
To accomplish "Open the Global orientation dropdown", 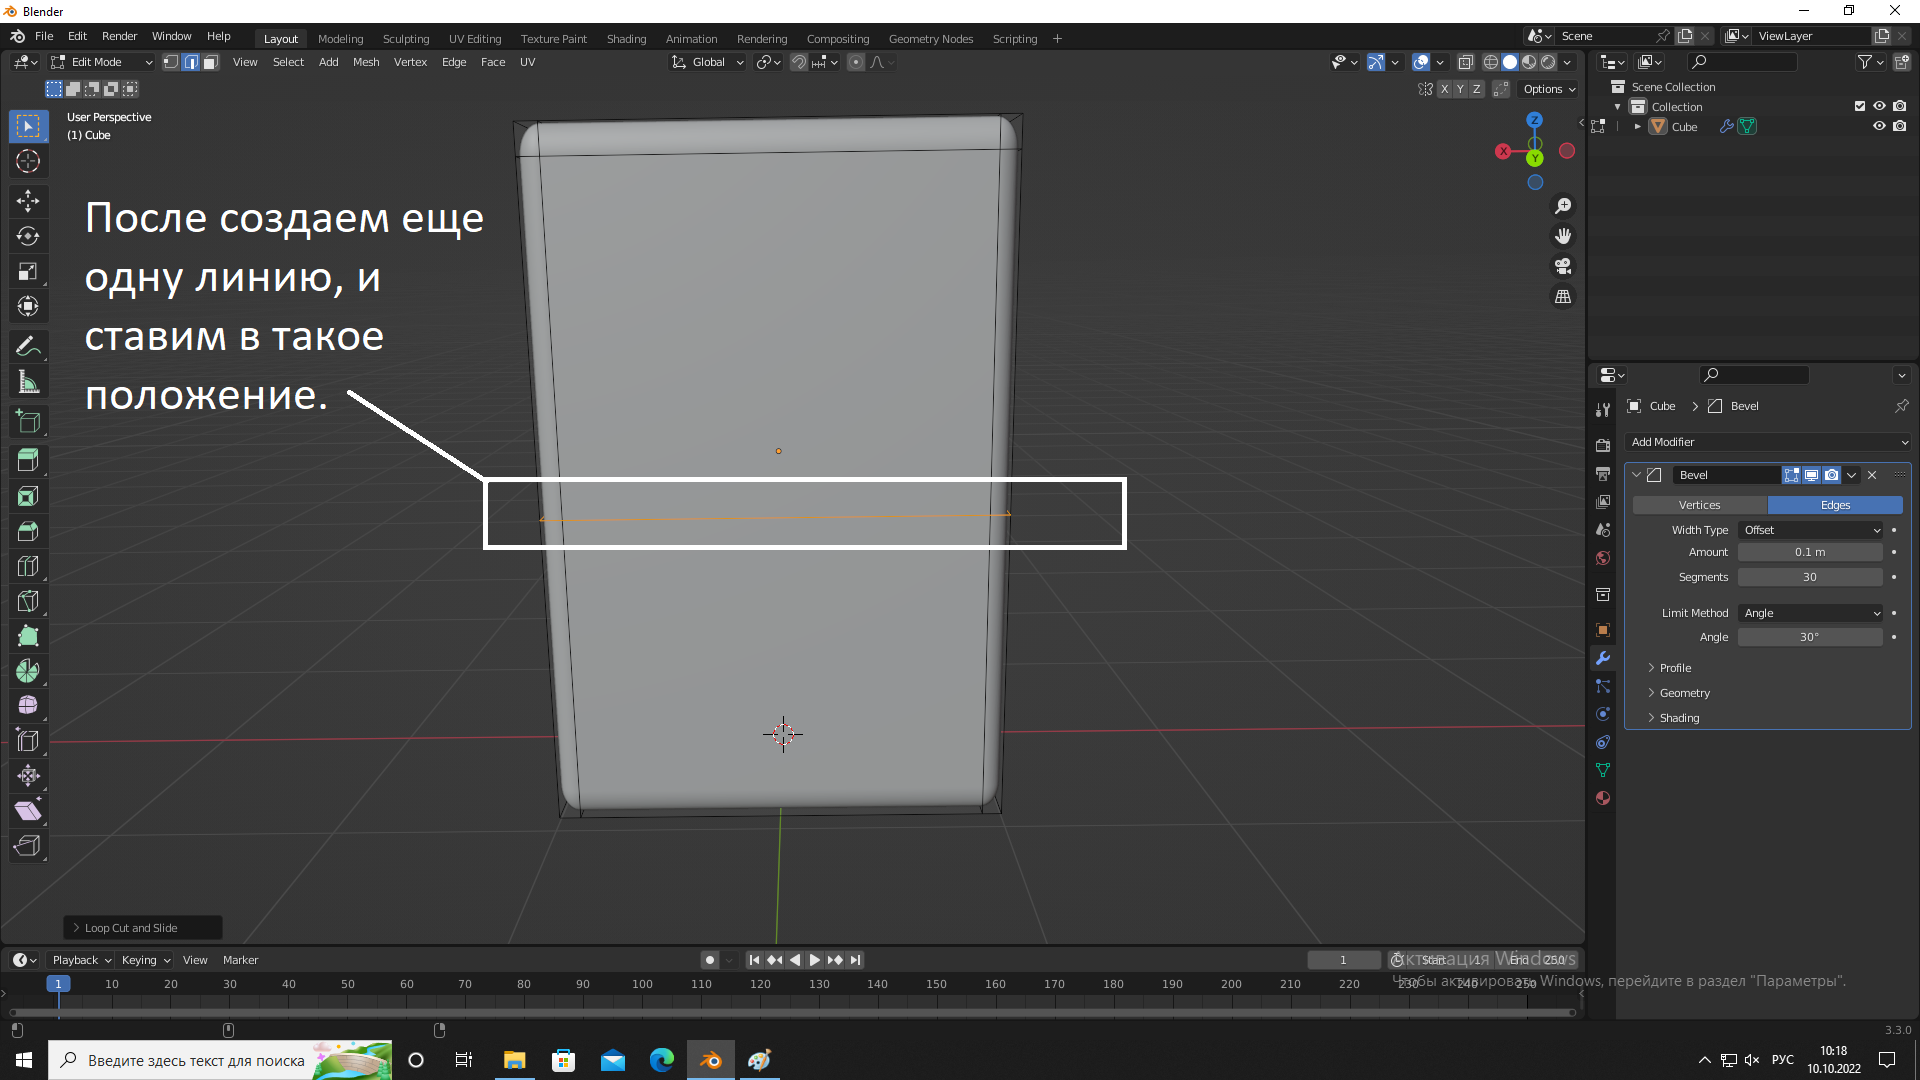I will 708,62.
